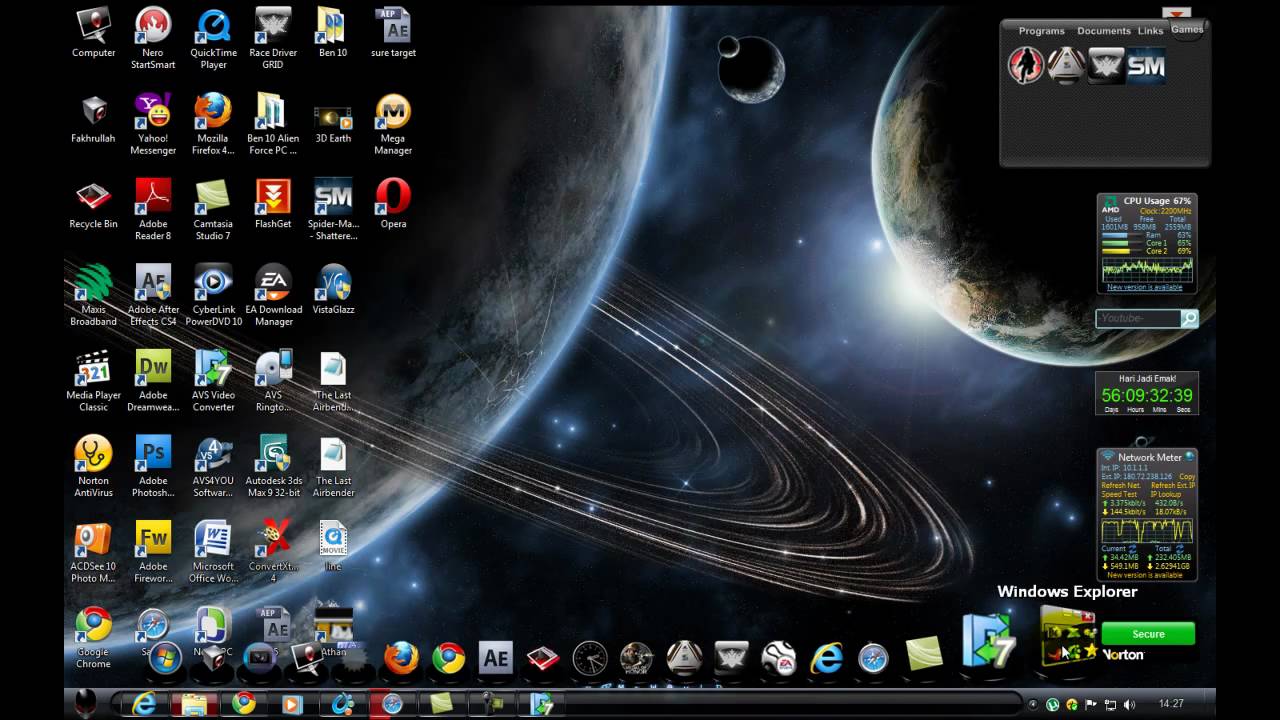The width and height of the screenshot is (1280, 720).
Task: Open the Ben 10 desktop folder
Action: pyautogui.click(x=333, y=33)
